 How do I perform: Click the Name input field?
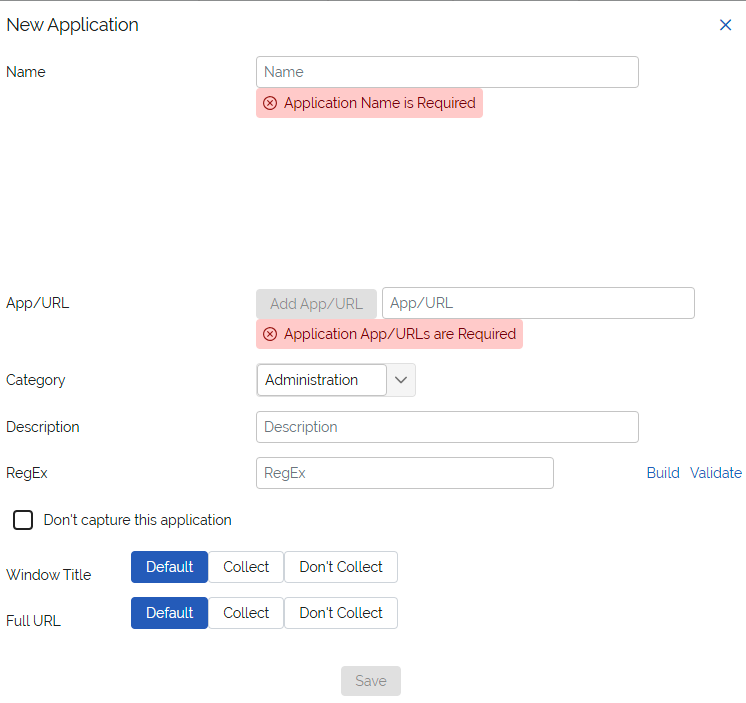pos(447,72)
